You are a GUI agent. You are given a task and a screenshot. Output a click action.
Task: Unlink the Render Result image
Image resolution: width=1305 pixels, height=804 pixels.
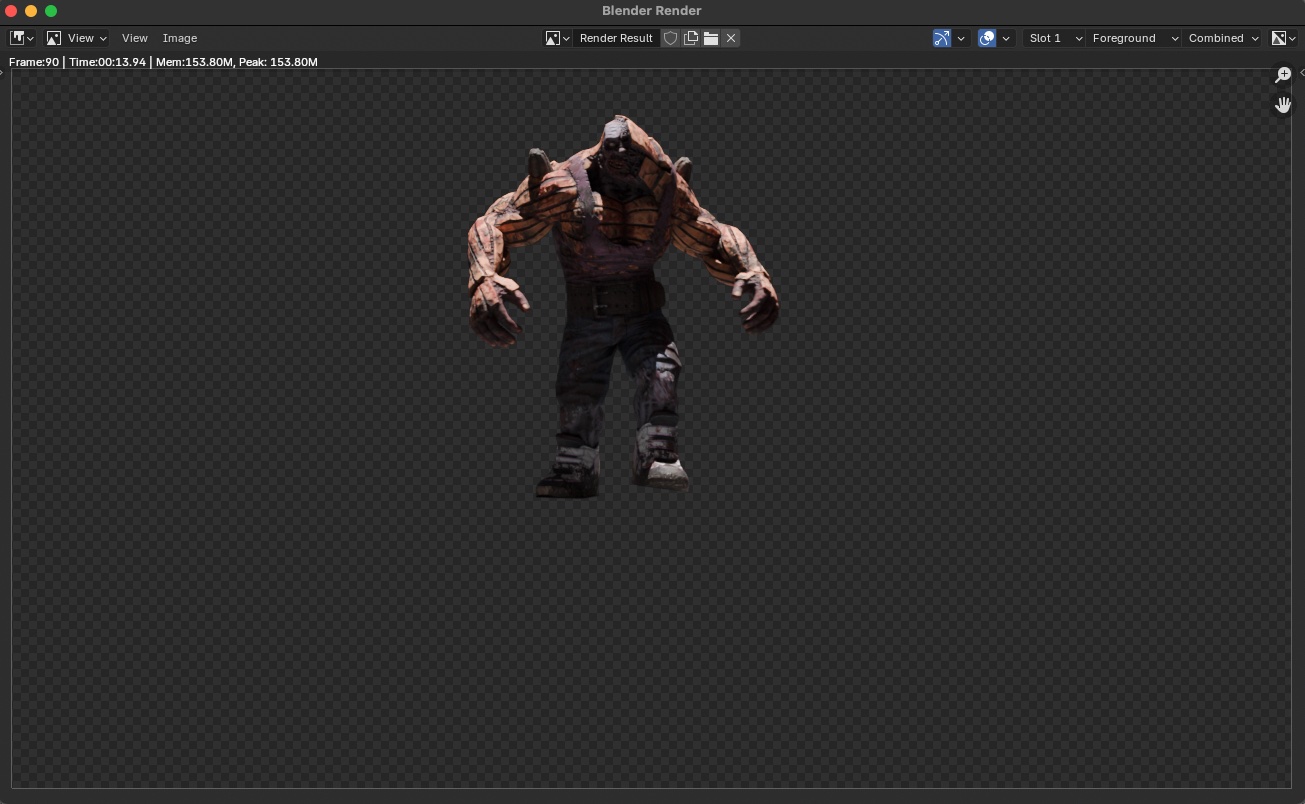coord(731,38)
